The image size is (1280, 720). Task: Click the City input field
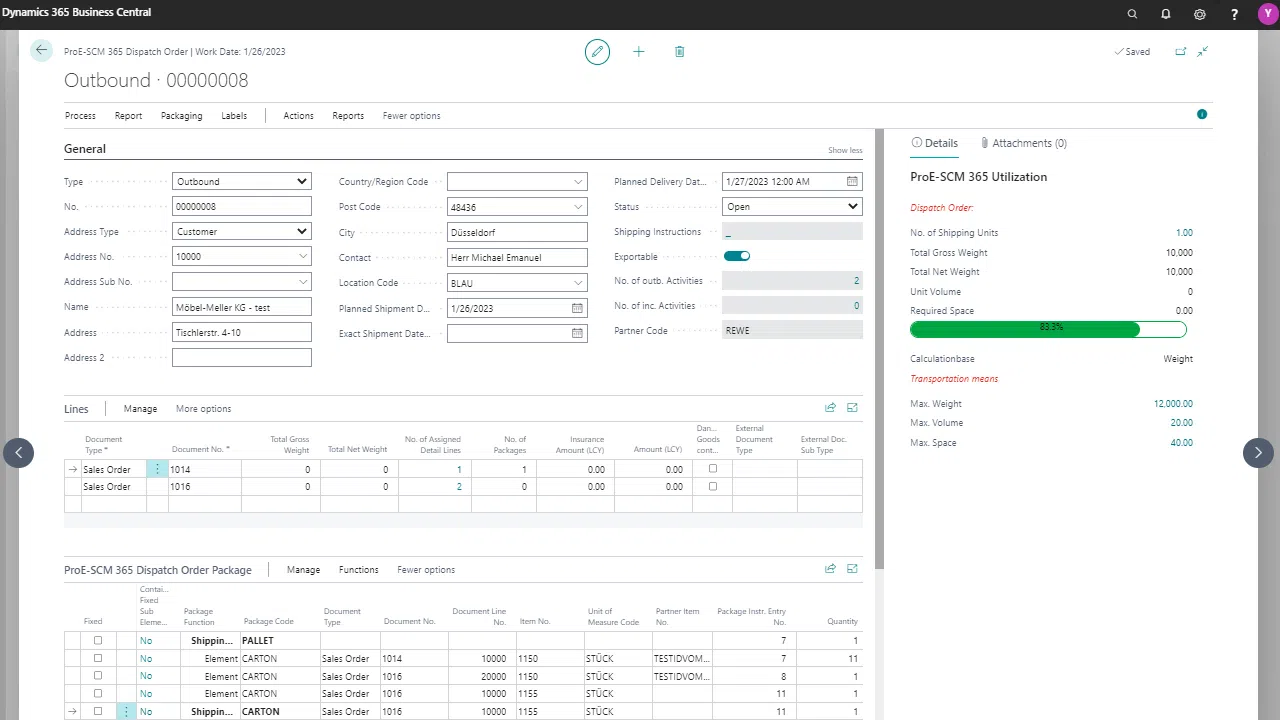coord(517,232)
